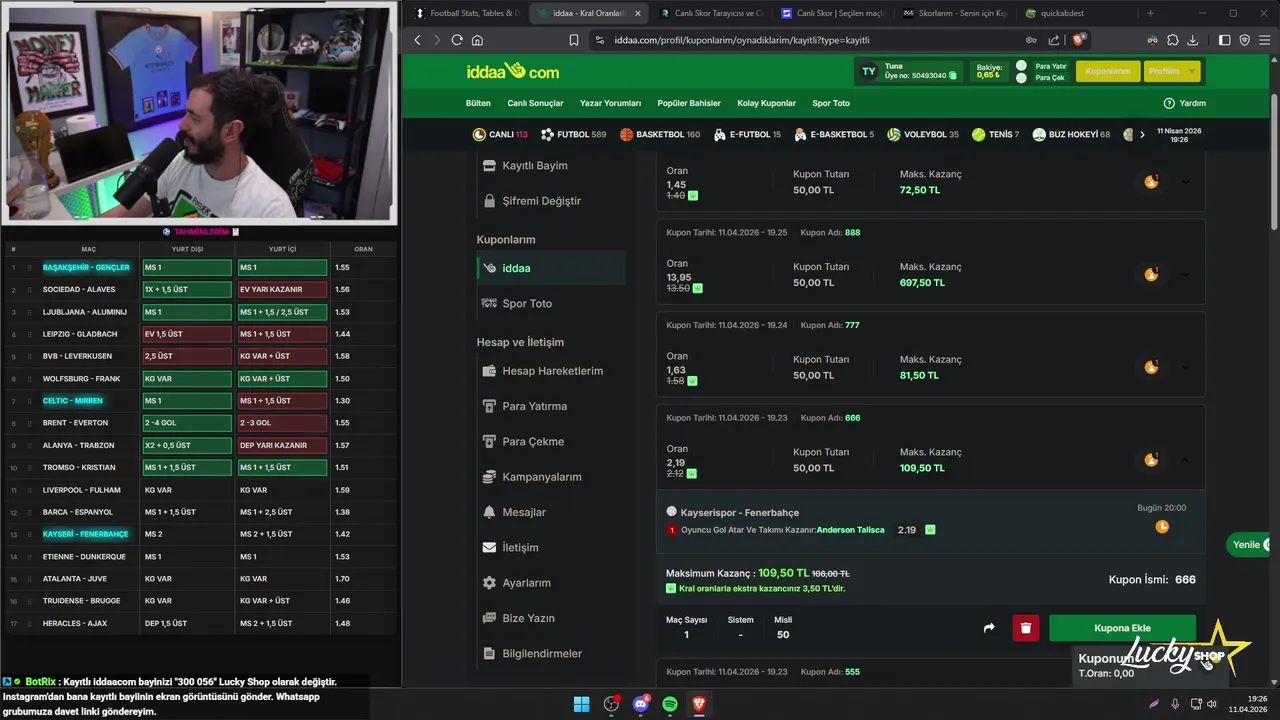Copy member number 50493040

click(953, 75)
